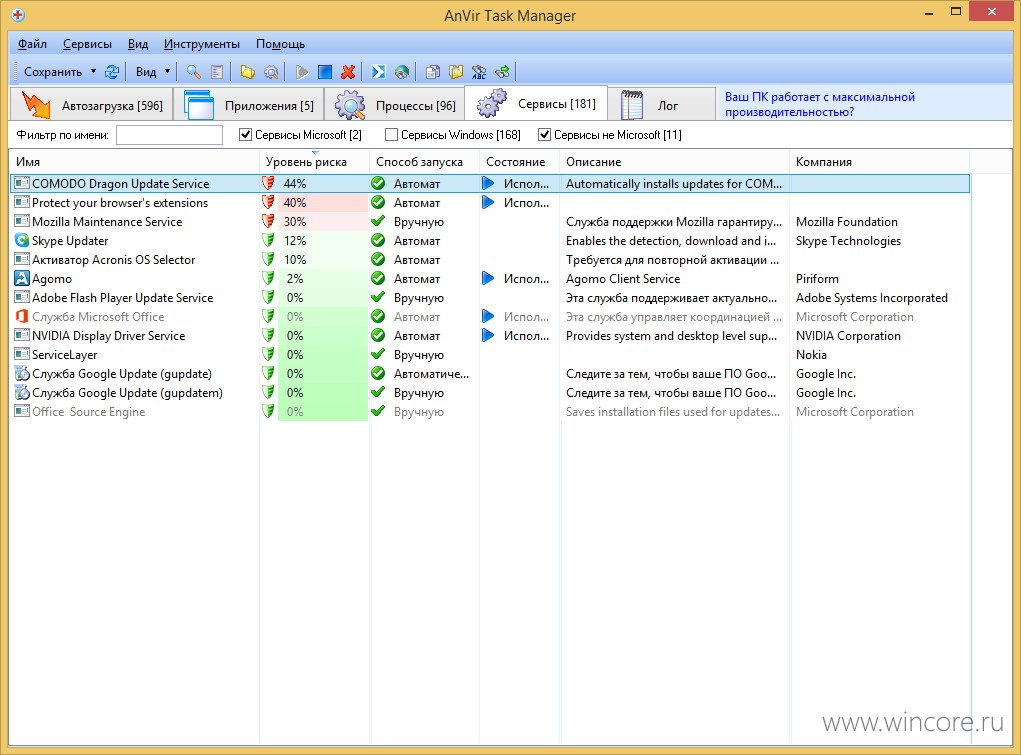Click the green startup check for Agomo
This screenshot has width=1021, height=755.
point(378,278)
